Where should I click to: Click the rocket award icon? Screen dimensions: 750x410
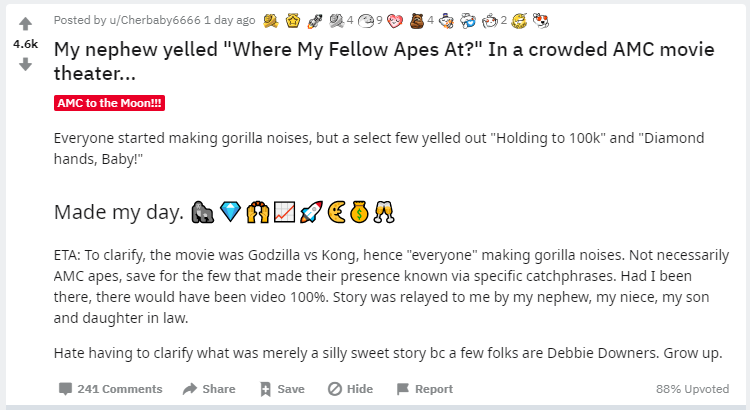[x=311, y=20]
